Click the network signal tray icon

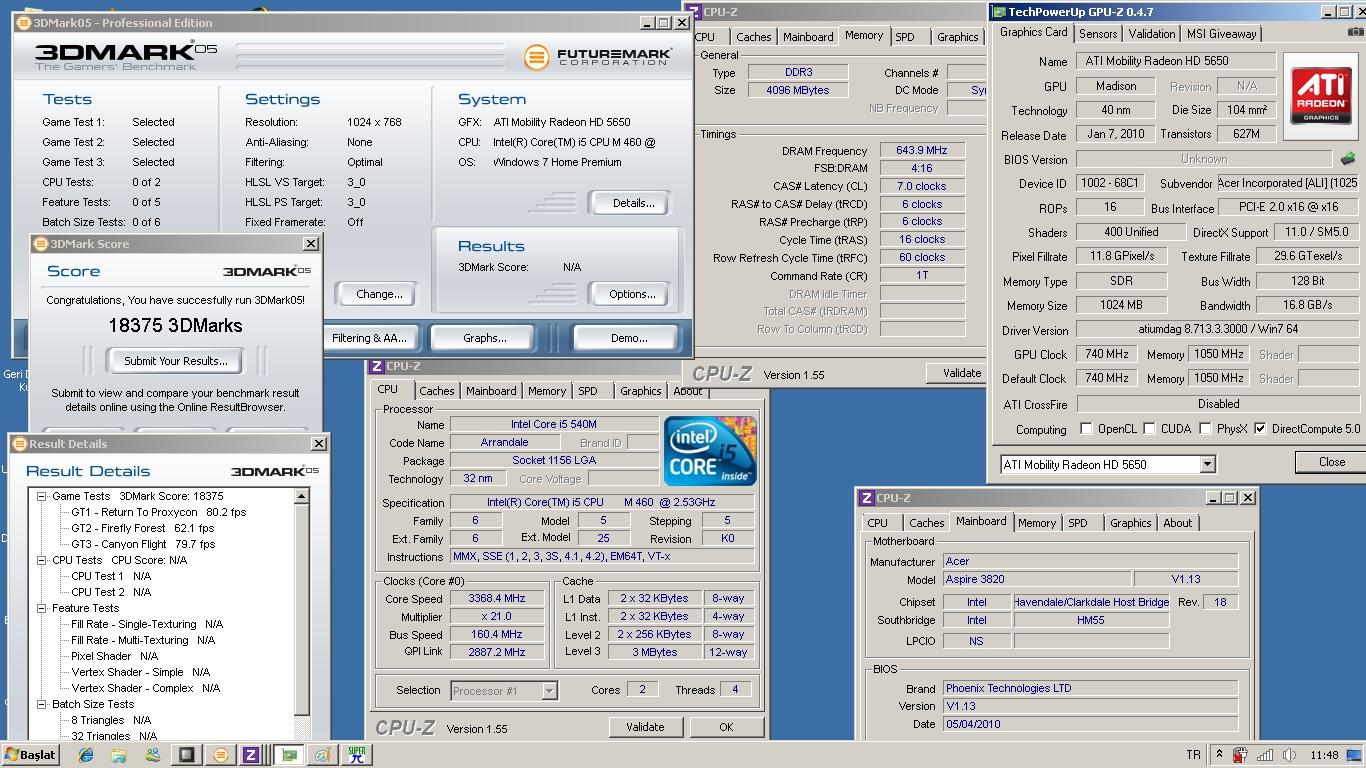point(1265,755)
